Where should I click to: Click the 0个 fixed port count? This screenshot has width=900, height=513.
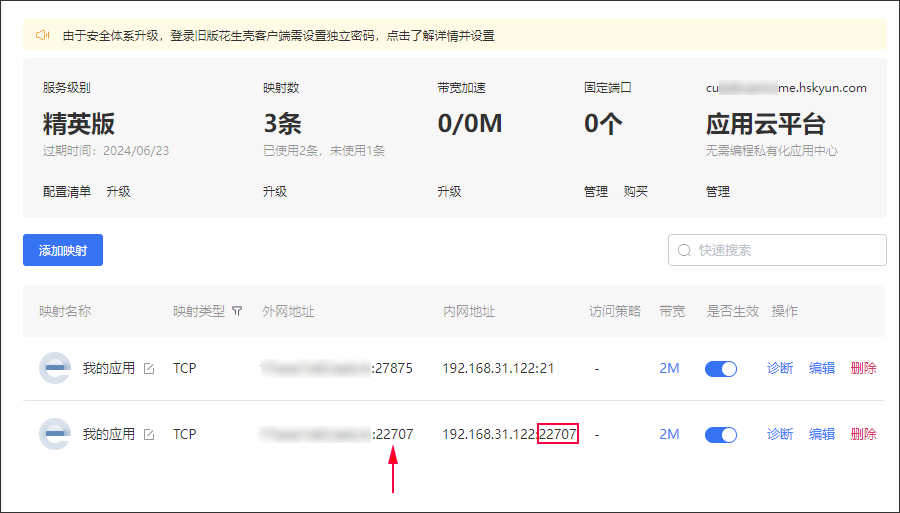pyautogui.click(x=603, y=124)
